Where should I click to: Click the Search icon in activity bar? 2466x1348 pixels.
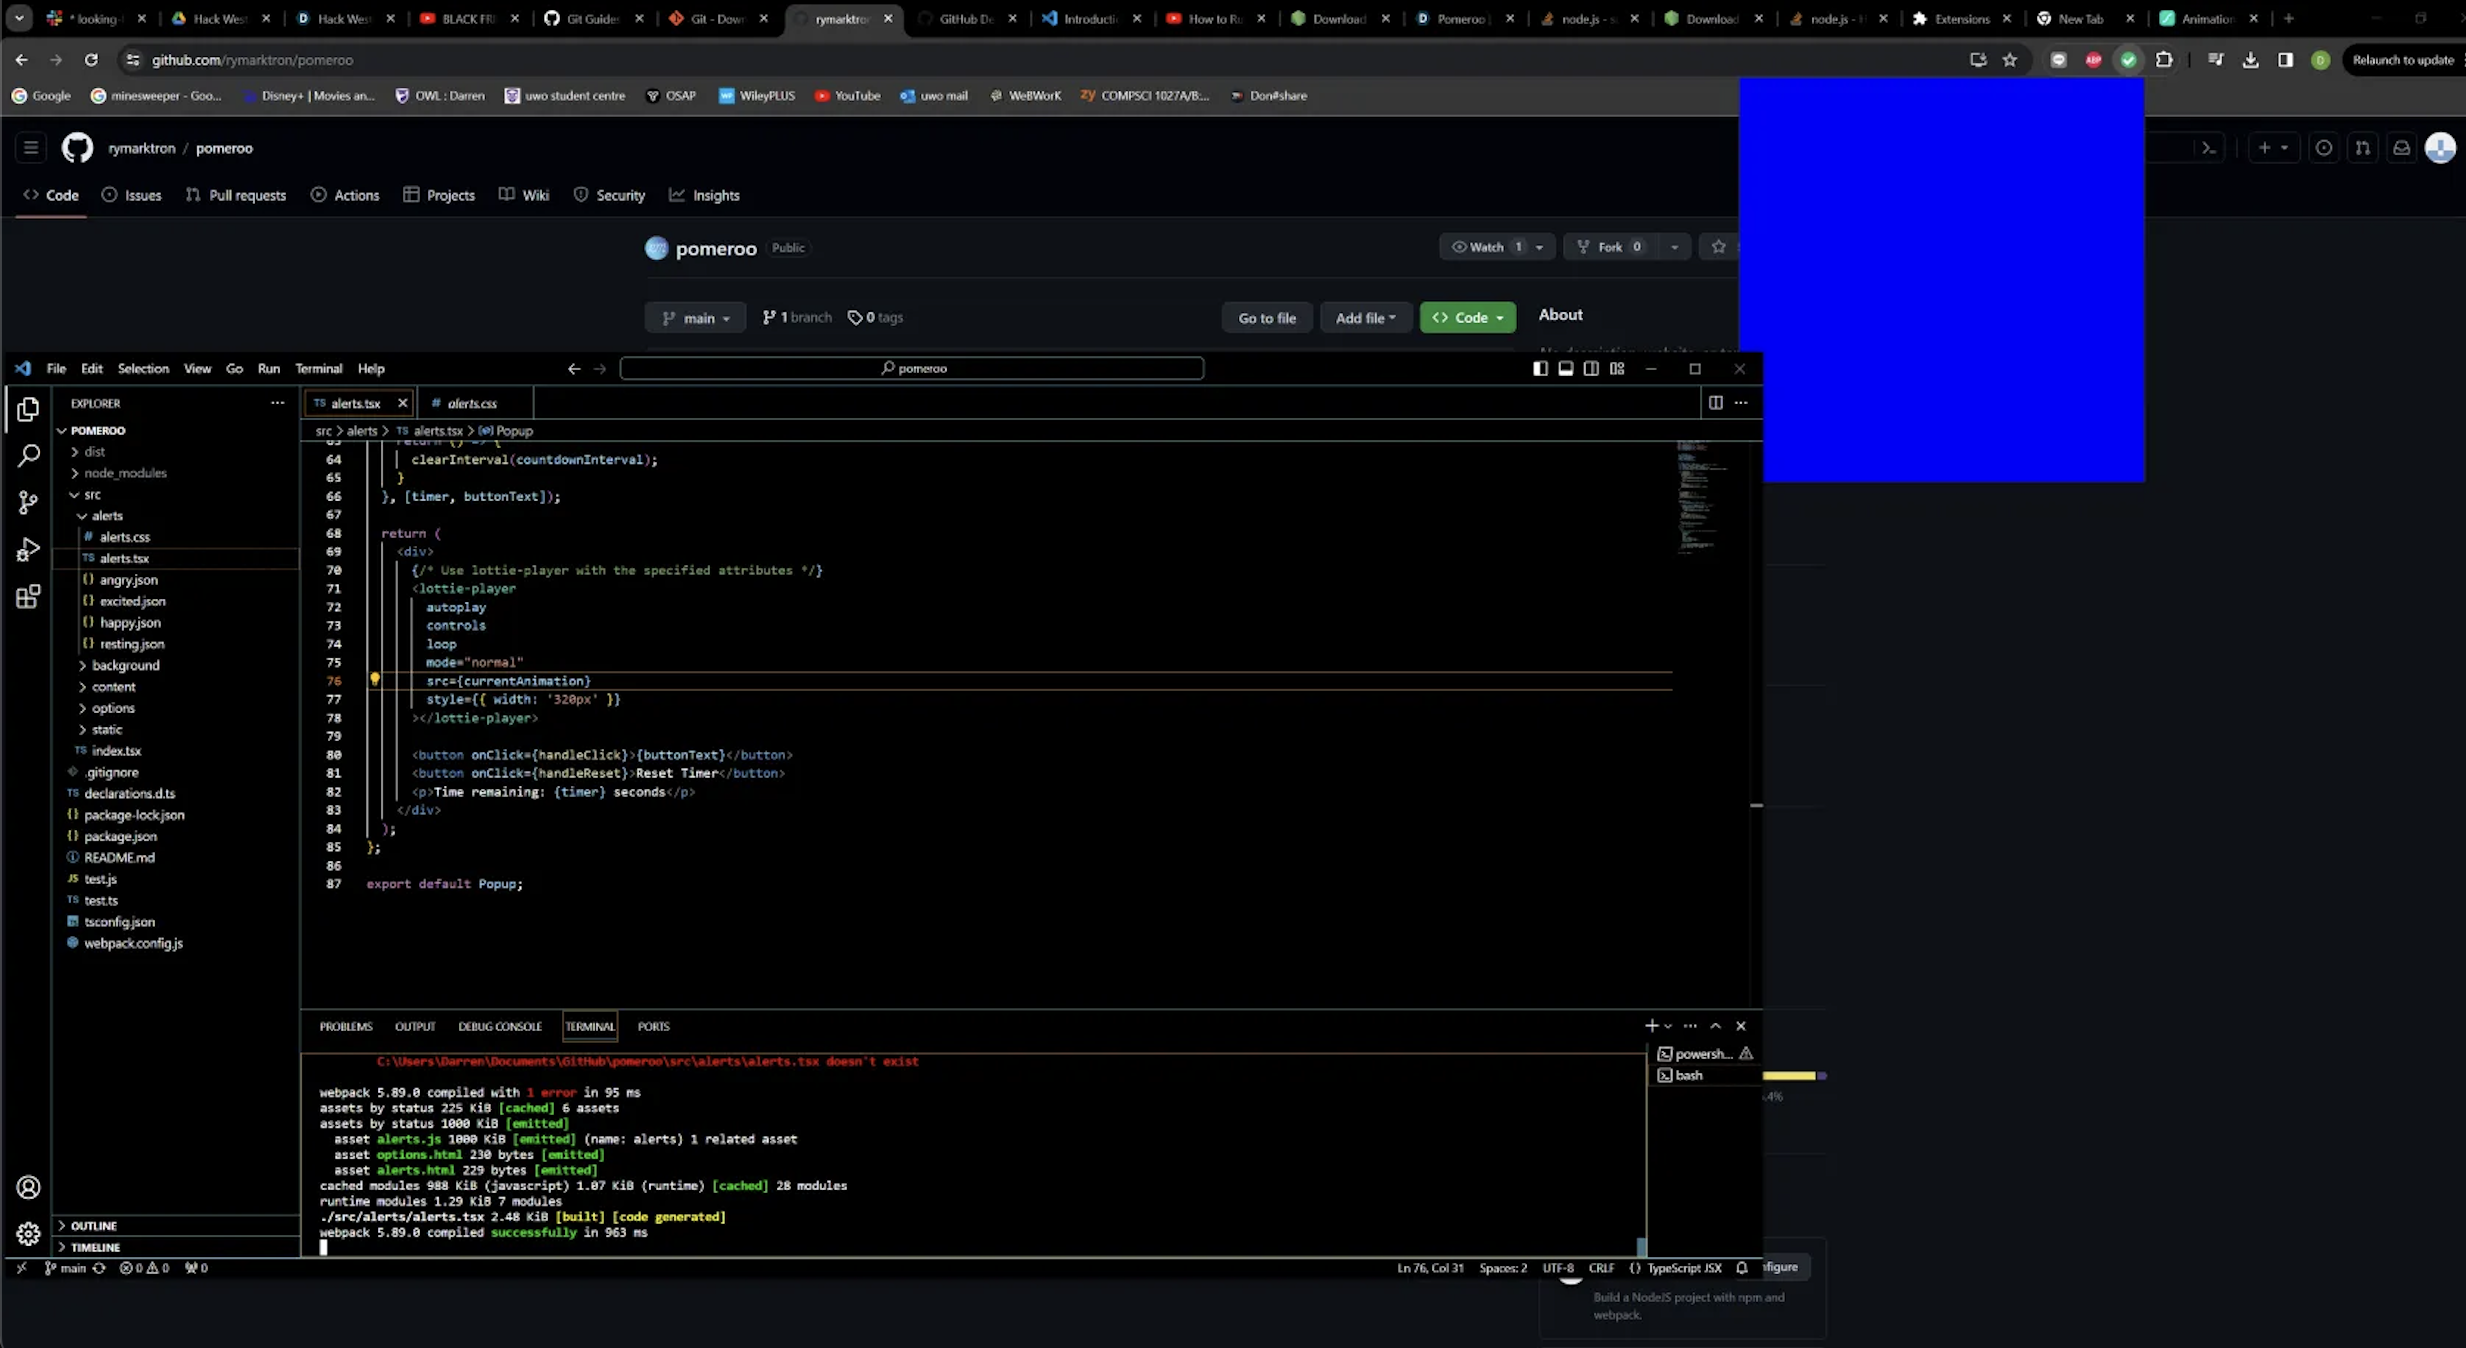click(x=28, y=456)
